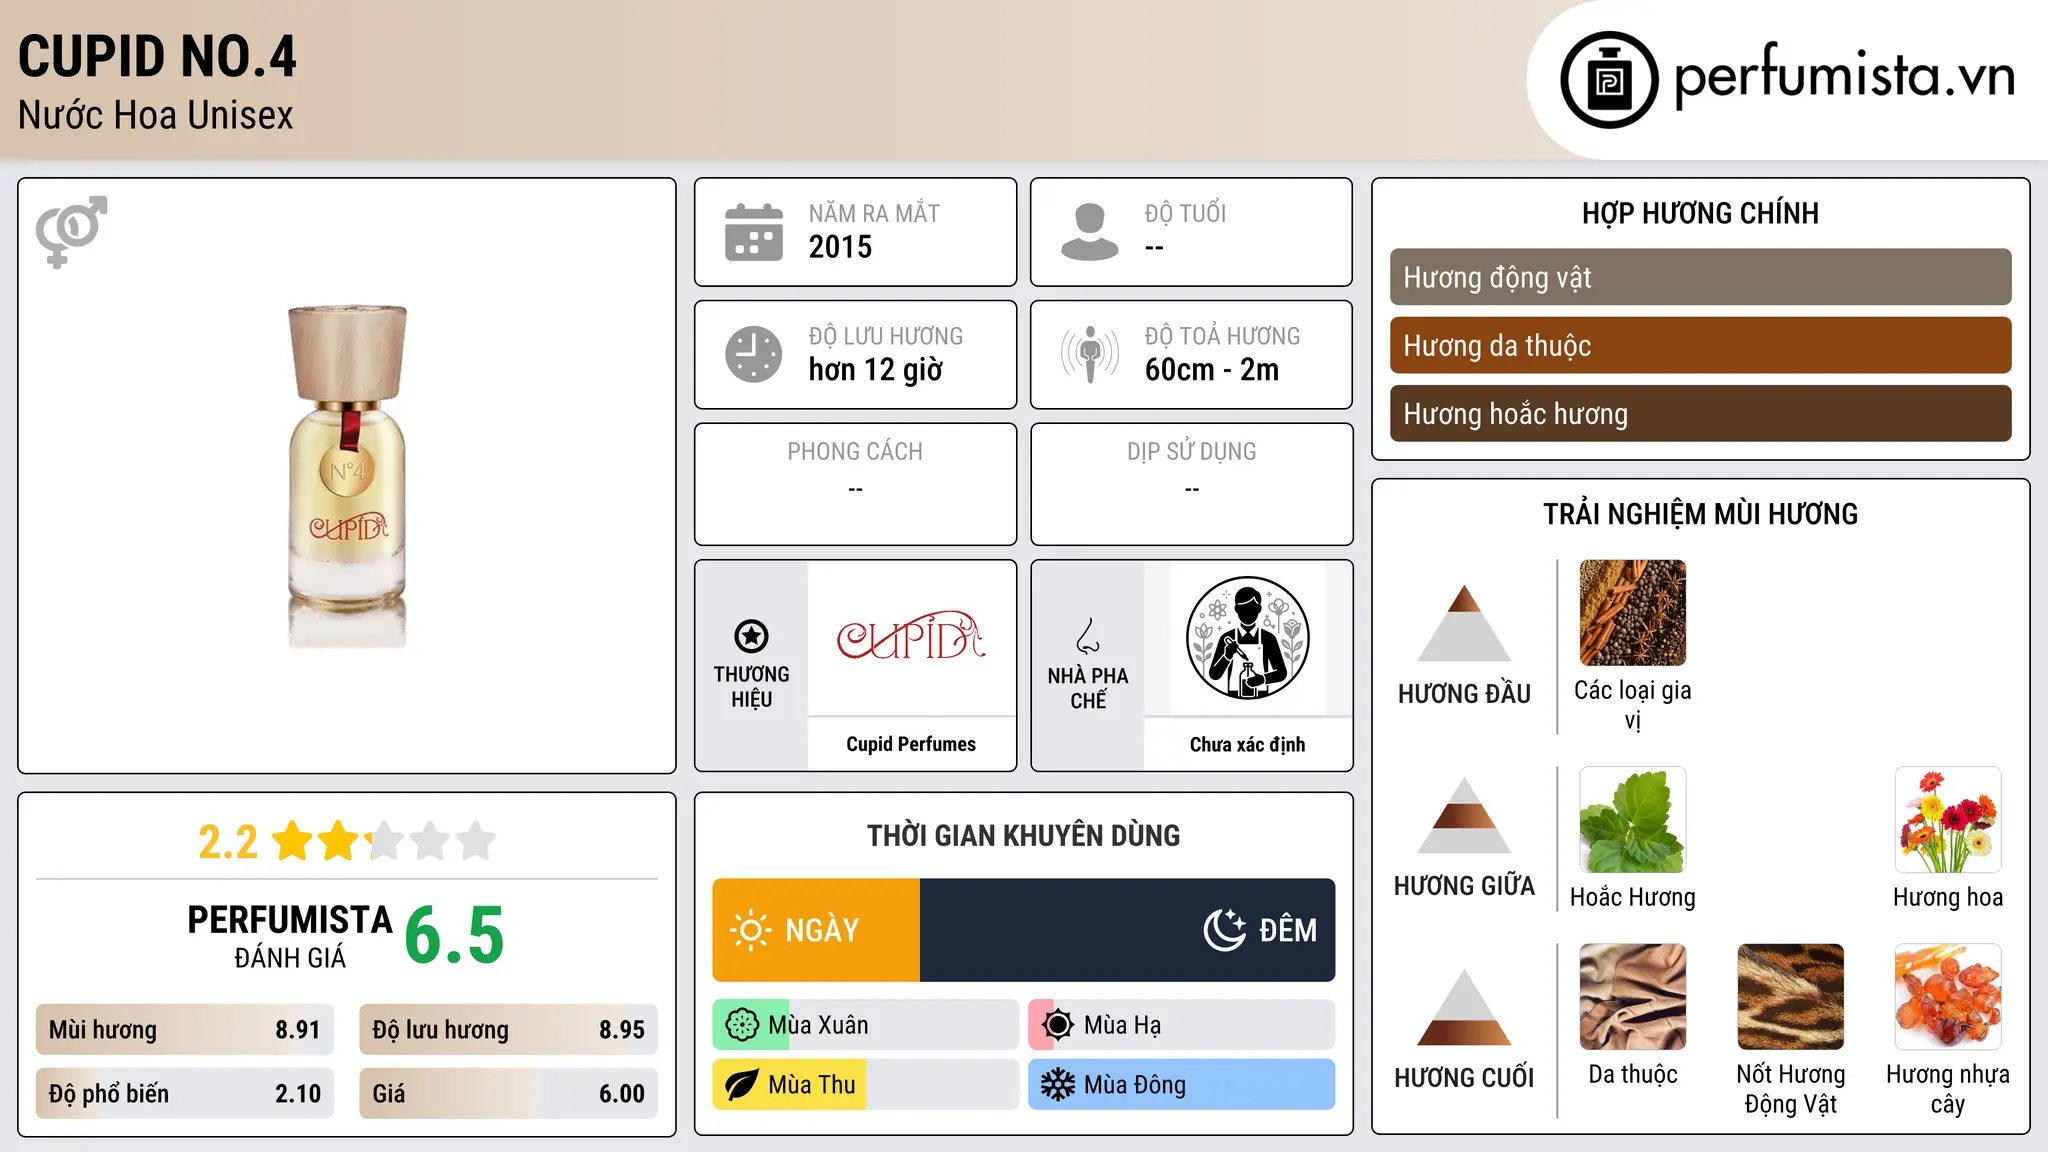Select the Hương động vật accord bar
Image resolution: width=2048 pixels, height=1152 pixels.
1700,277
